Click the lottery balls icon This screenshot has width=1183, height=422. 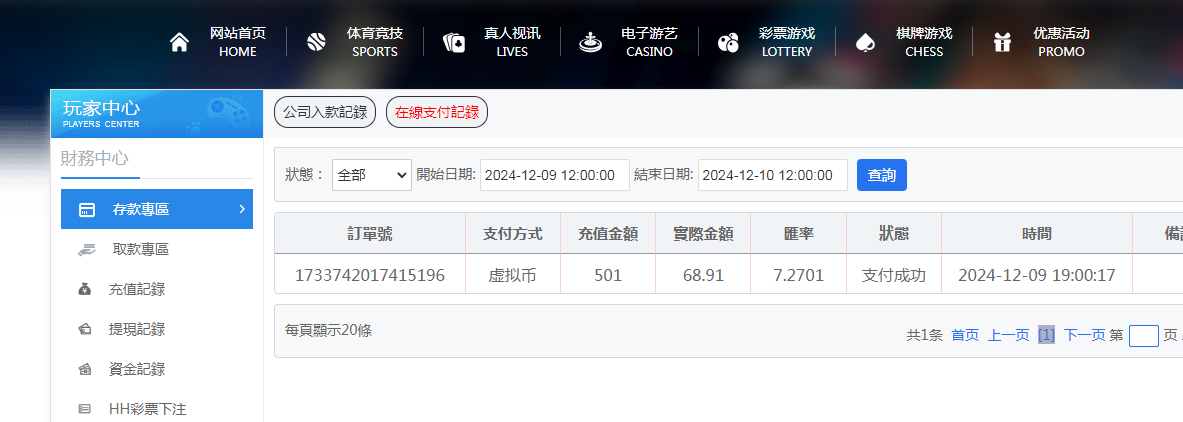click(x=728, y=42)
